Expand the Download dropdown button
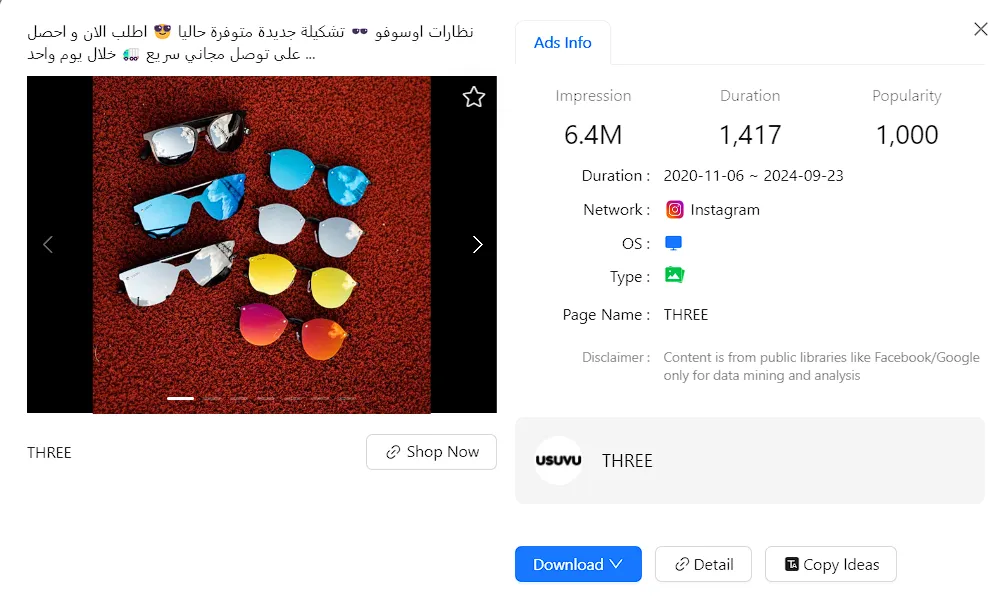 point(578,564)
